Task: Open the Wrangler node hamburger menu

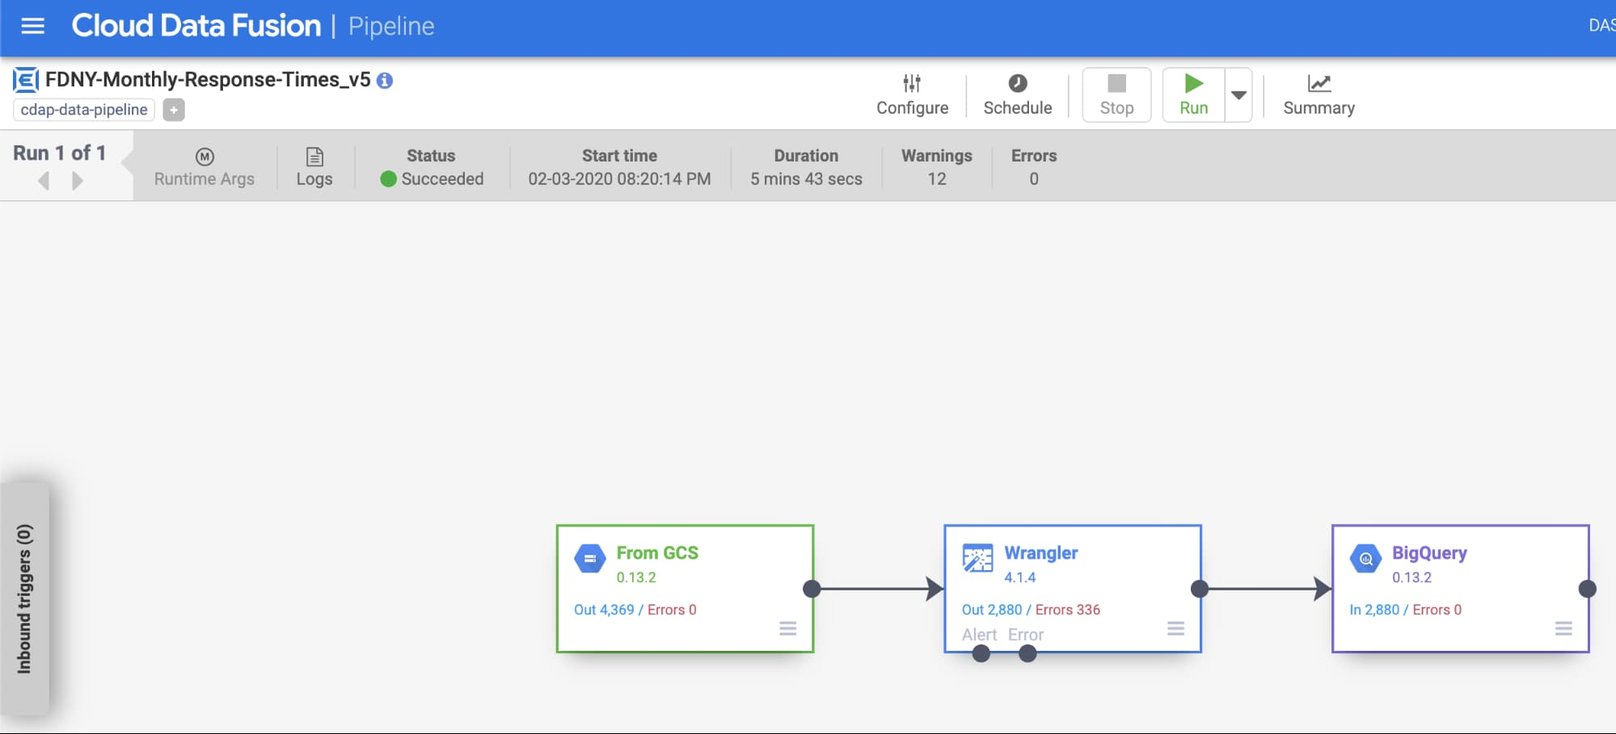Action: pyautogui.click(x=1176, y=628)
